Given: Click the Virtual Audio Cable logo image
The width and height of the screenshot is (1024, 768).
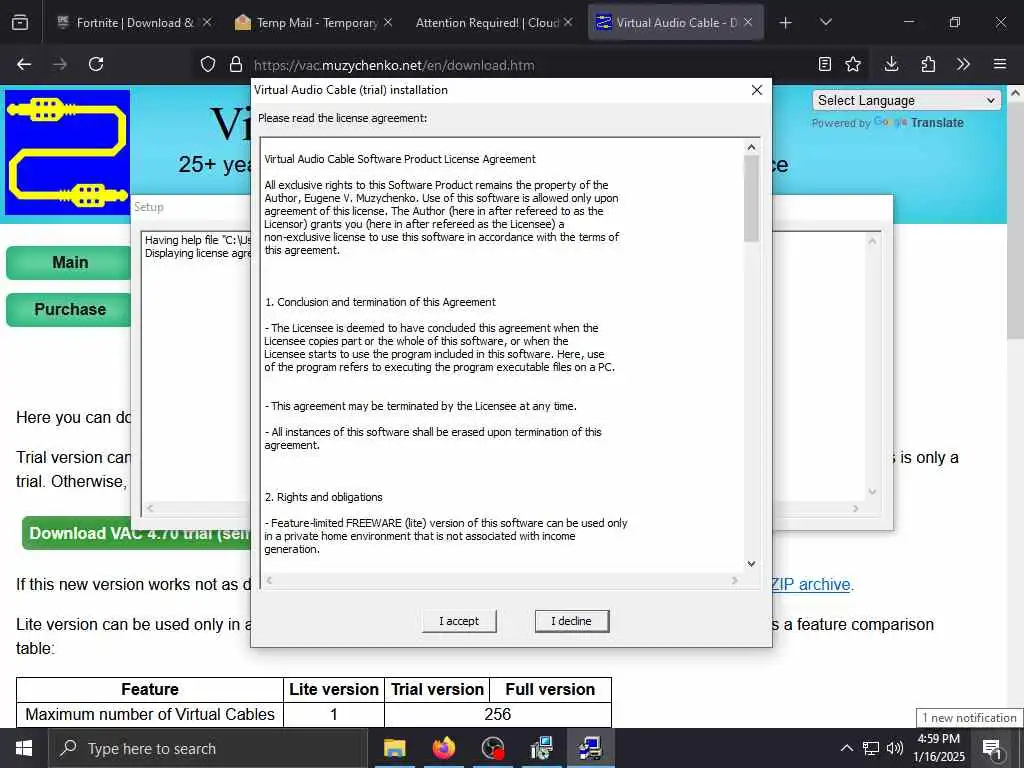Looking at the screenshot, I should (x=67, y=152).
